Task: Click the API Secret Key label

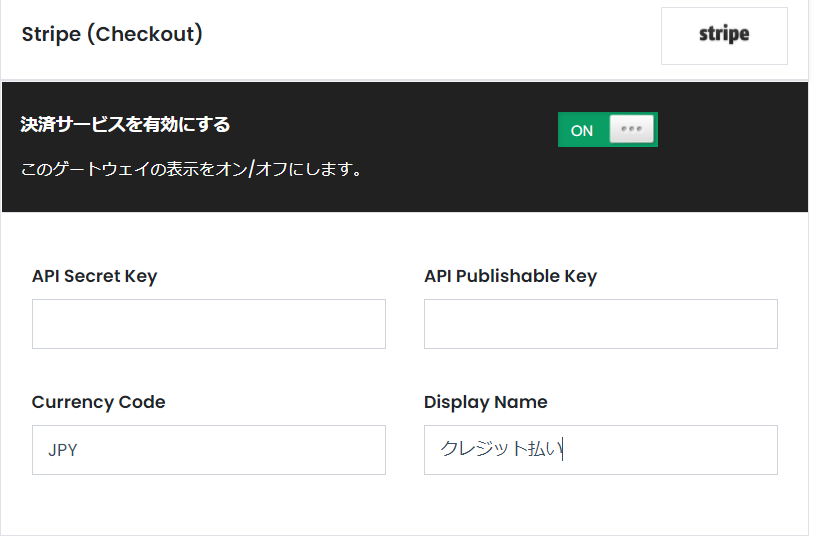Action: coord(94,276)
